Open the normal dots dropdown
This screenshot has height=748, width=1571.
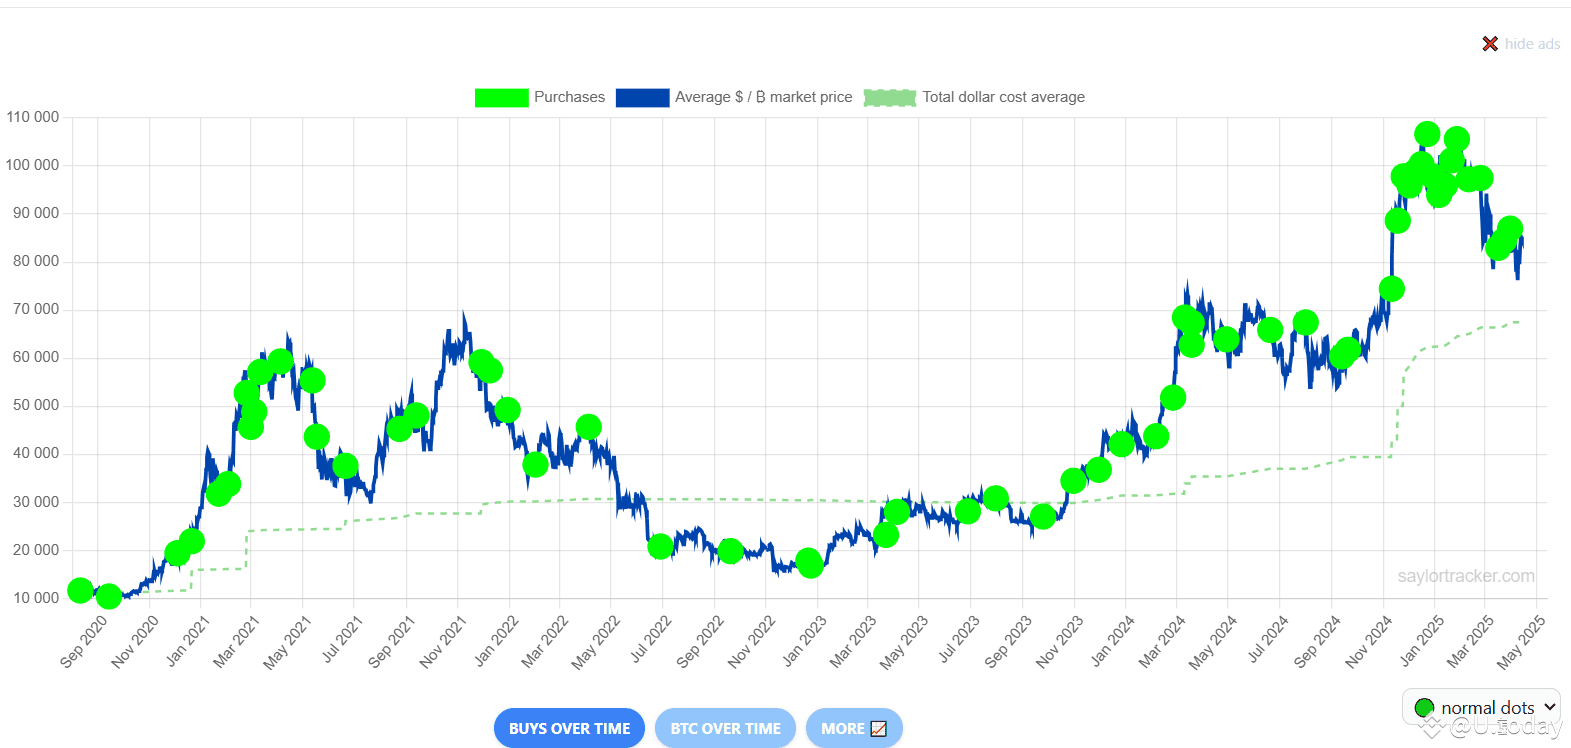coord(1481,707)
